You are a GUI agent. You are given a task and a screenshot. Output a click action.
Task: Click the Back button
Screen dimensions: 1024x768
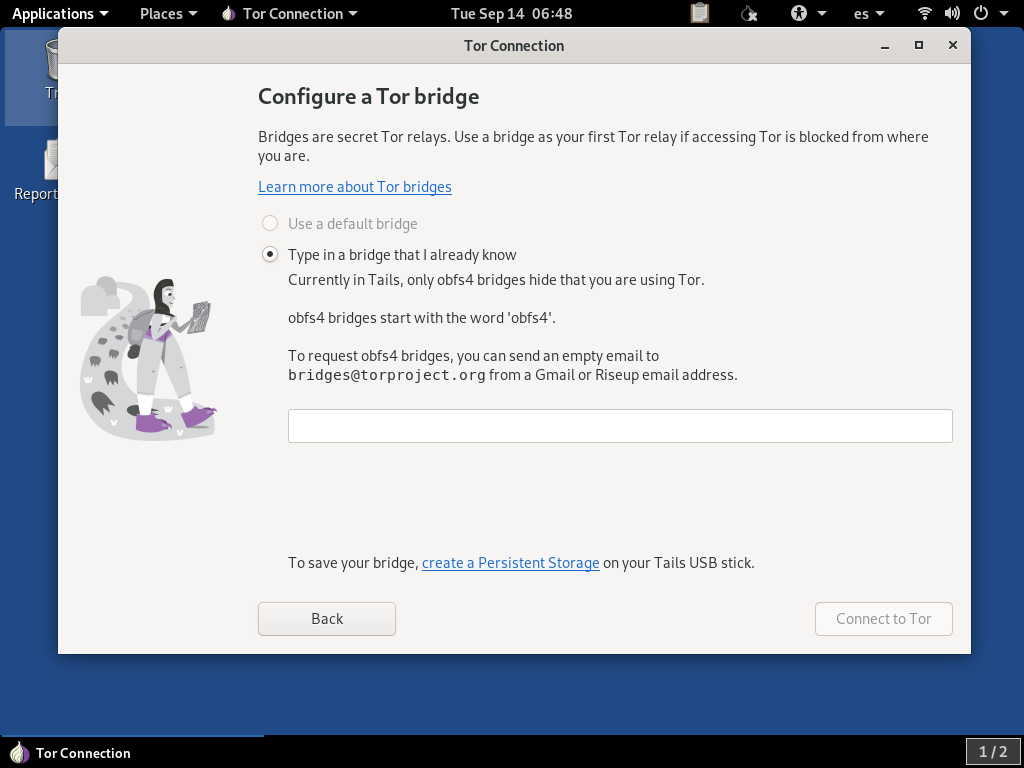pyautogui.click(x=327, y=618)
